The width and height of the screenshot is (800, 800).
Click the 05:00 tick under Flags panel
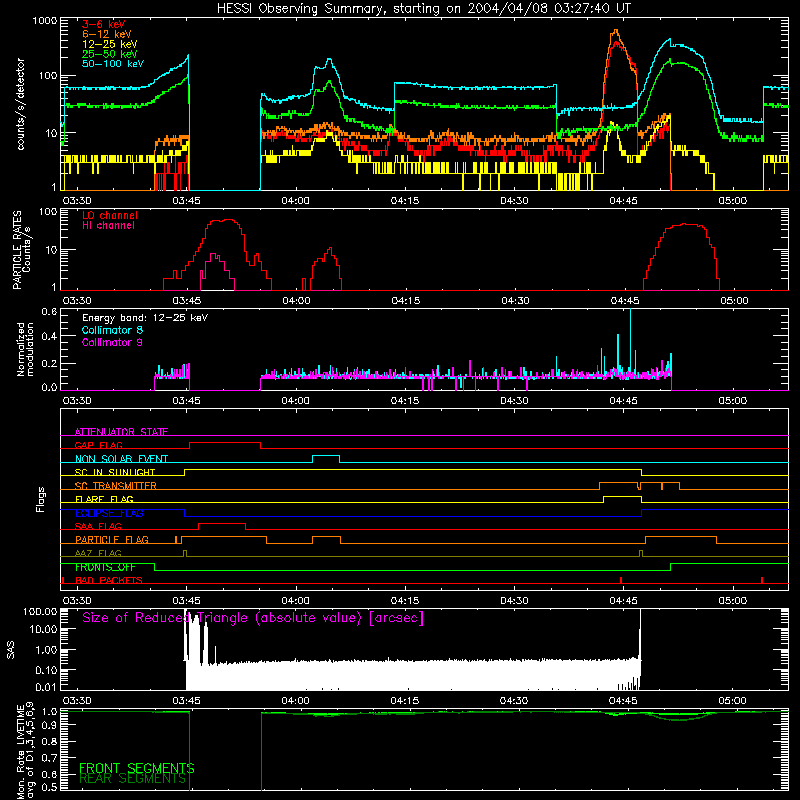pyautogui.click(x=733, y=601)
